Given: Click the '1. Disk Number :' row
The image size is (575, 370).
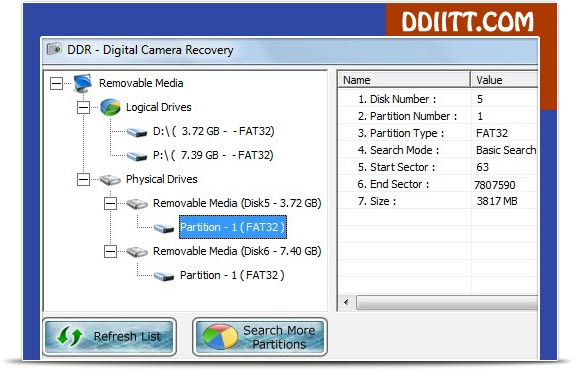Looking at the screenshot, I should coord(438,99).
